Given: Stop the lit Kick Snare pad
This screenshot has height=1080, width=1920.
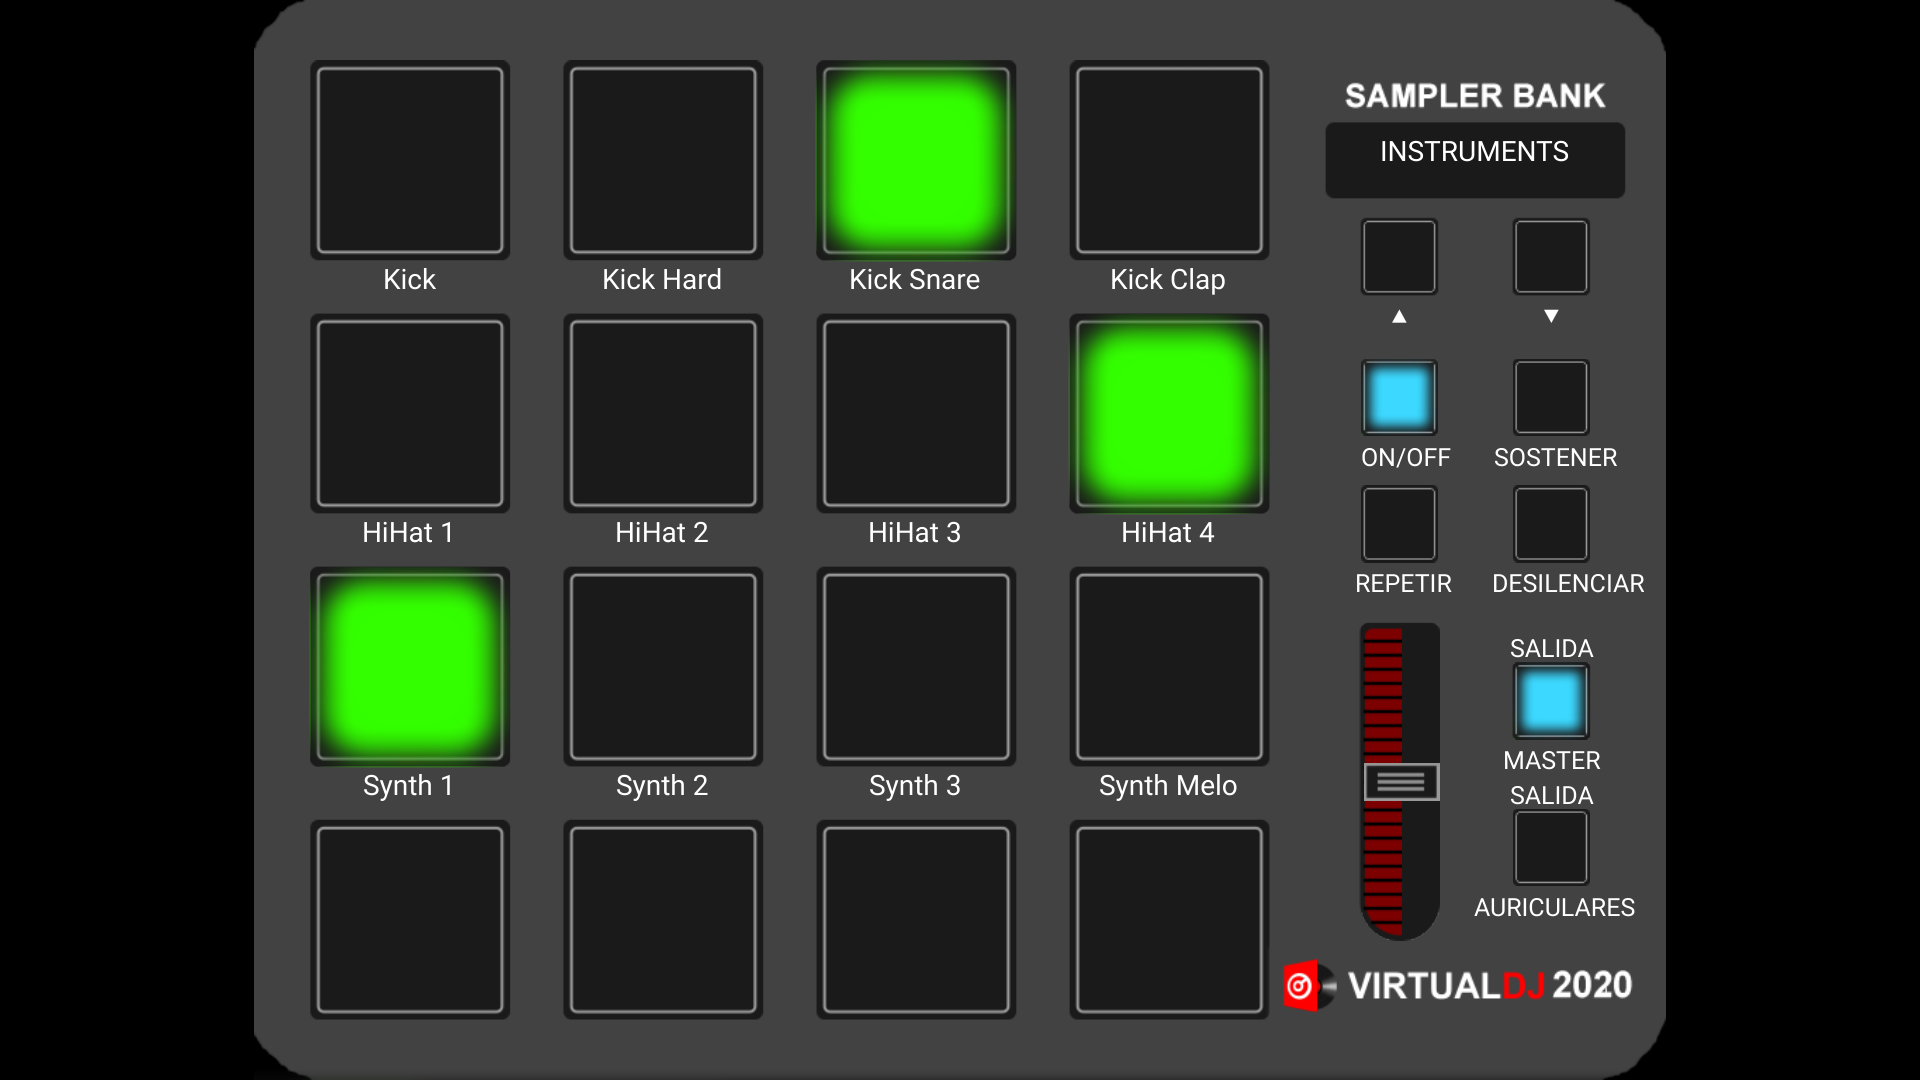Looking at the screenshot, I should tap(916, 160).
